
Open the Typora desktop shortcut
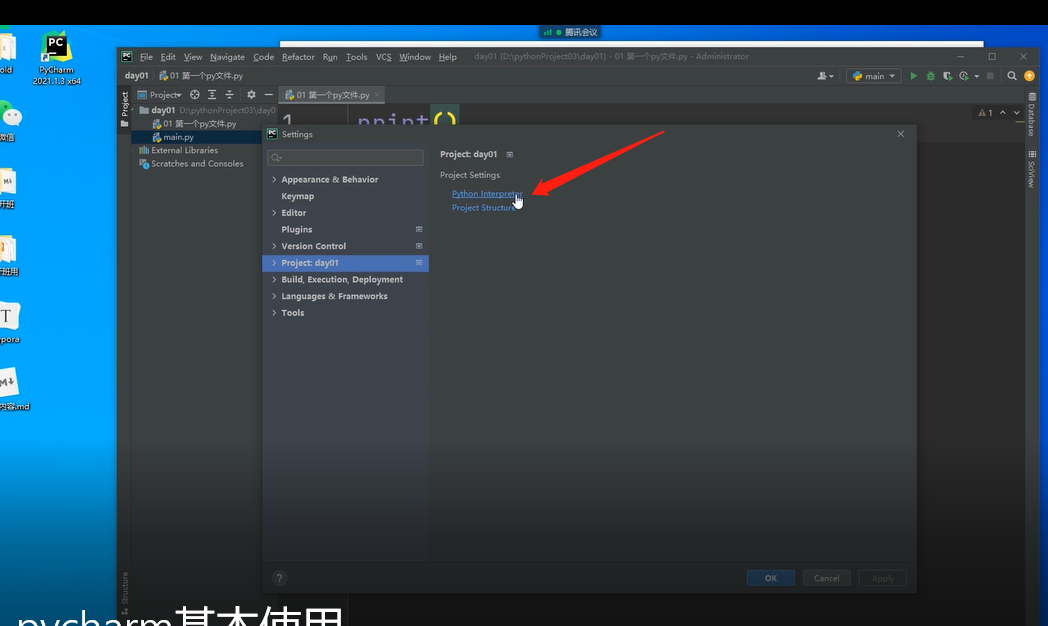[9, 323]
